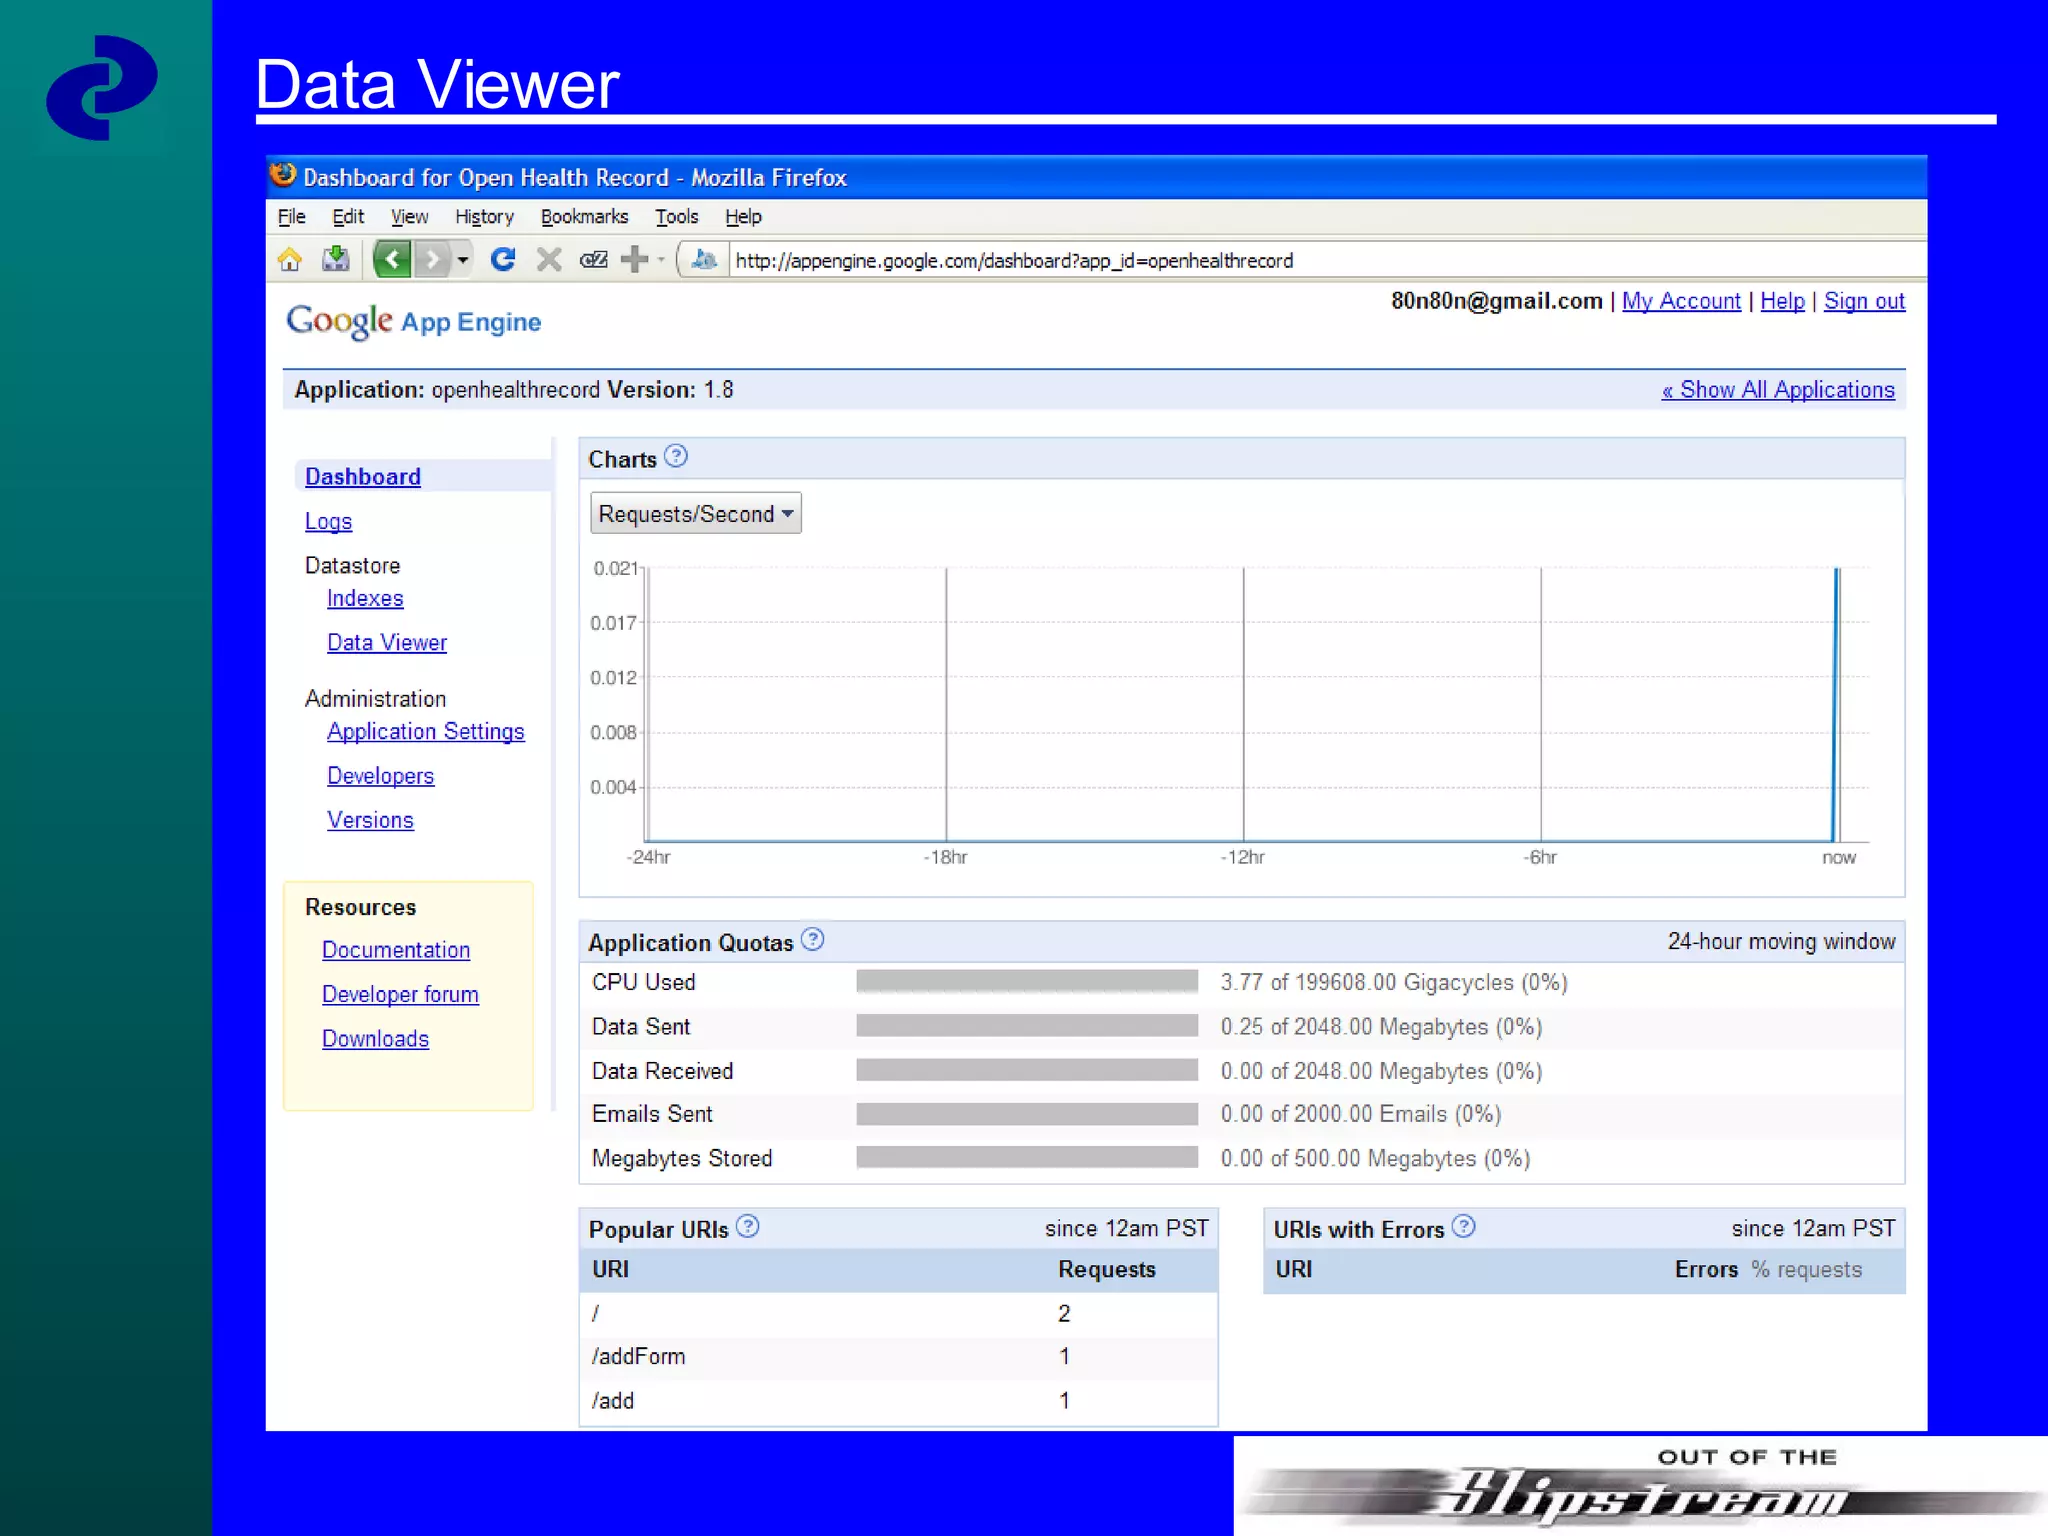Click the Downloads toolbar icon
The image size is (2048, 1536).
tap(336, 260)
